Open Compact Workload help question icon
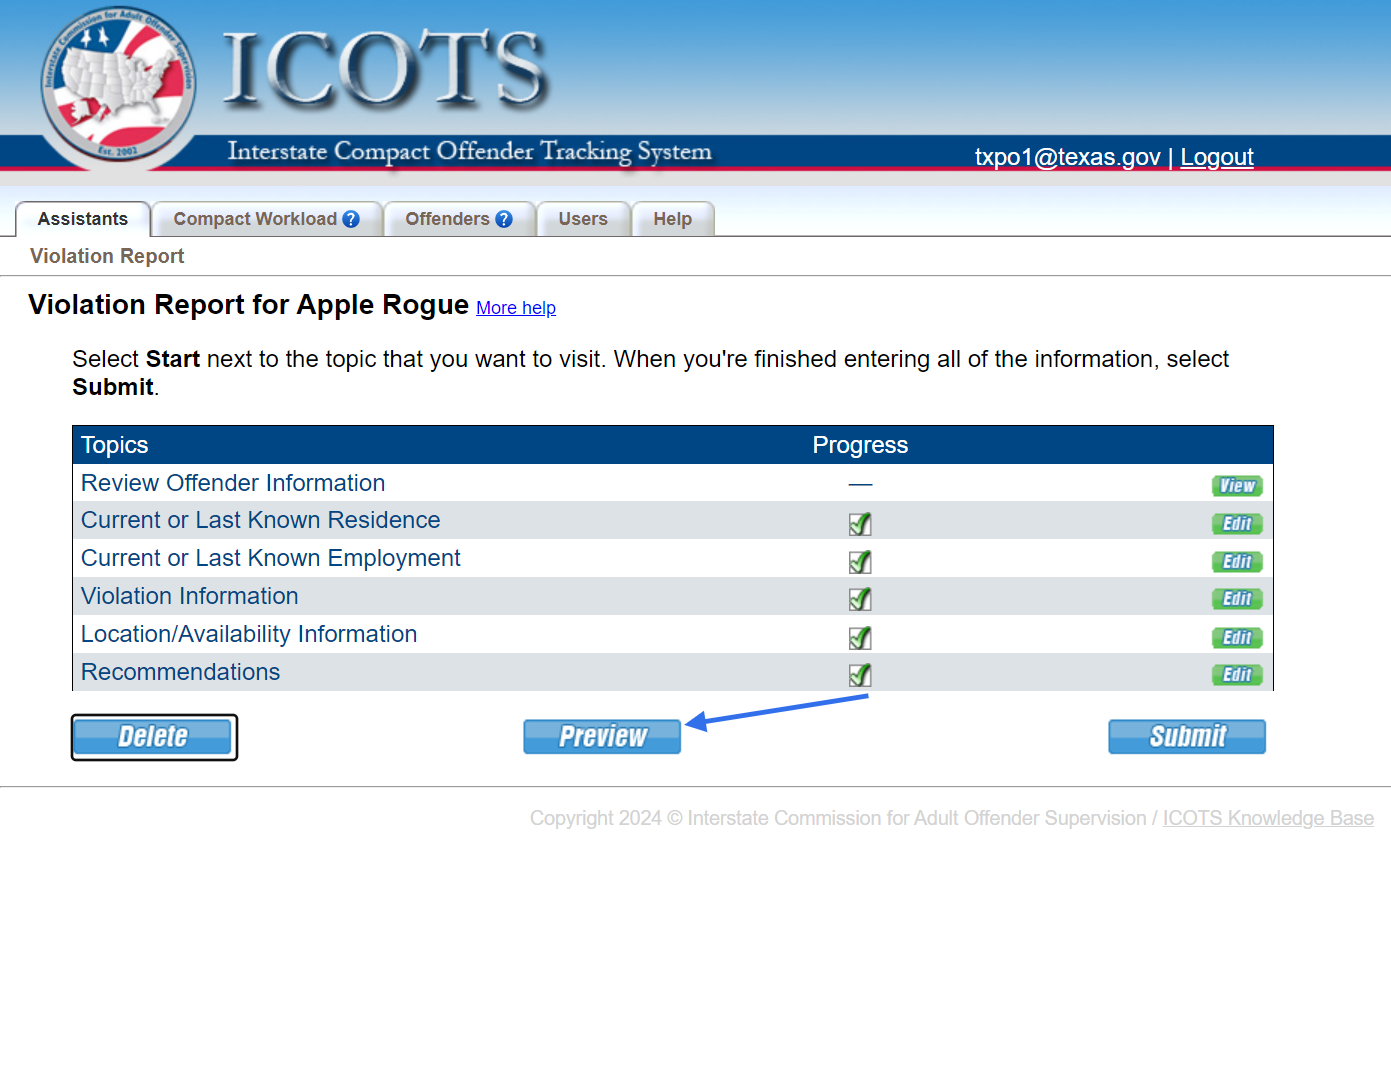Image resolution: width=1391 pixels, height=1065 pixels. [x=351, y=219]
